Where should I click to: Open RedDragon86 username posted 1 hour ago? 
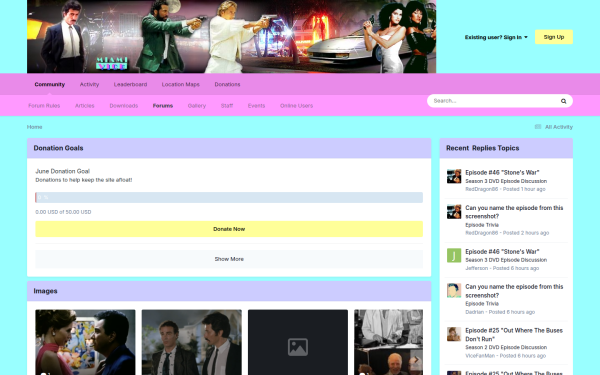point(481,189)
